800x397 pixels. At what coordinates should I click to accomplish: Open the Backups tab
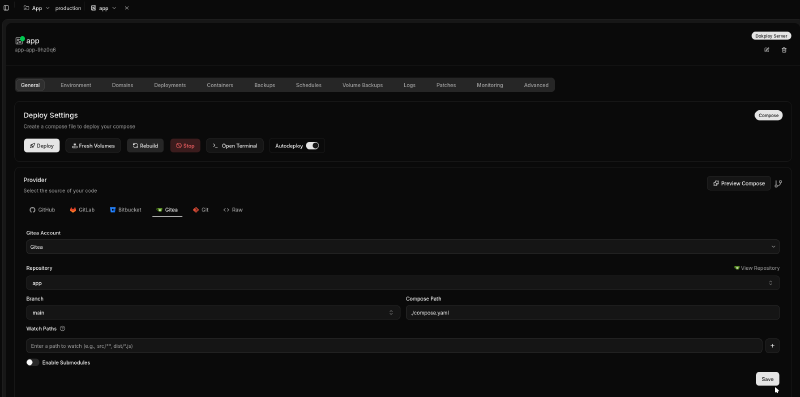(x=265, y=85)
